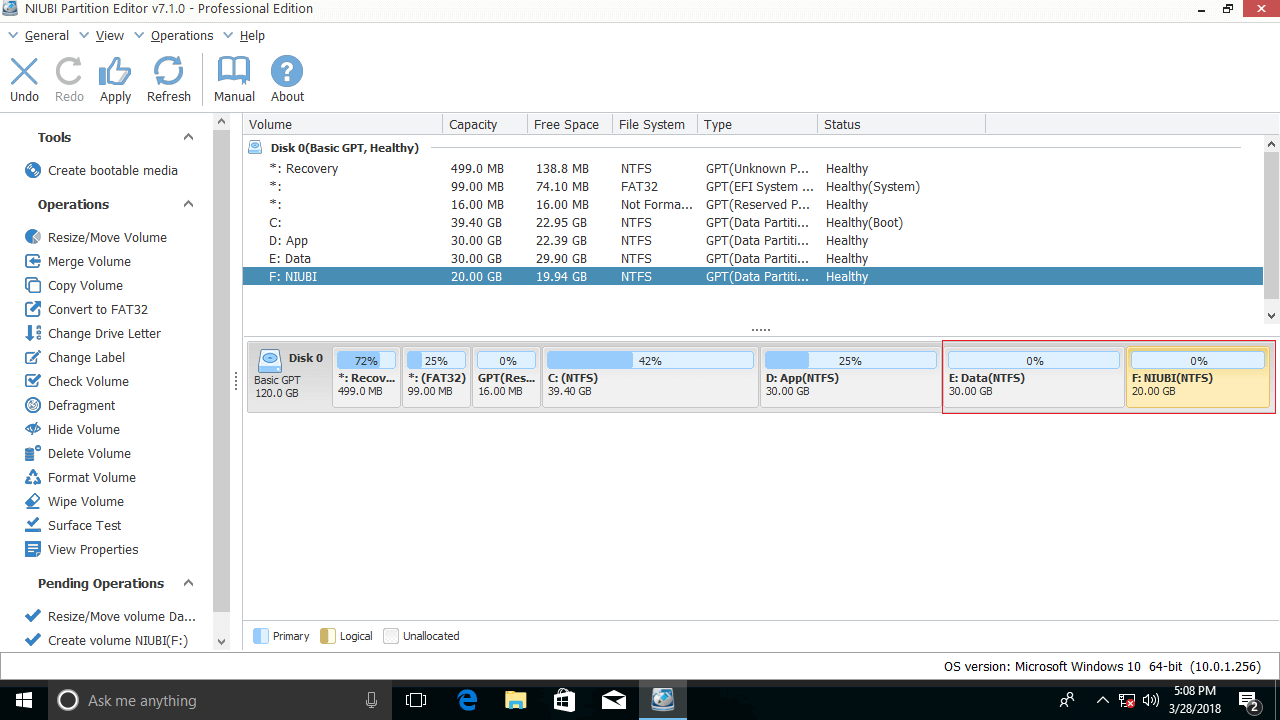Sort by the File System column header
This screenshot has height=720, width=1280.
(x=655, y=124)
